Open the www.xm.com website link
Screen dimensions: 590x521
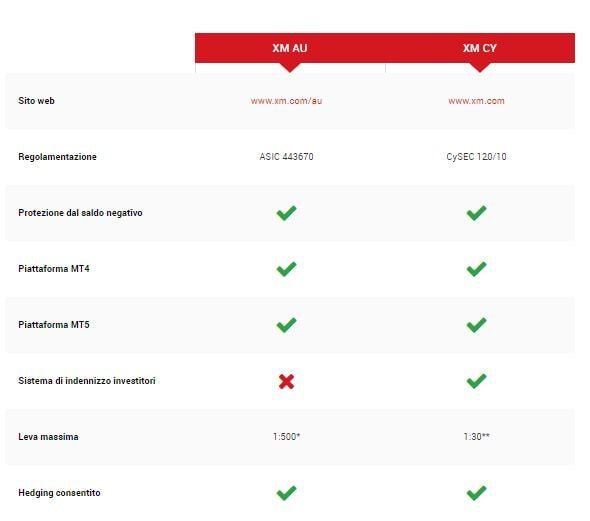(x=476, y=101)
